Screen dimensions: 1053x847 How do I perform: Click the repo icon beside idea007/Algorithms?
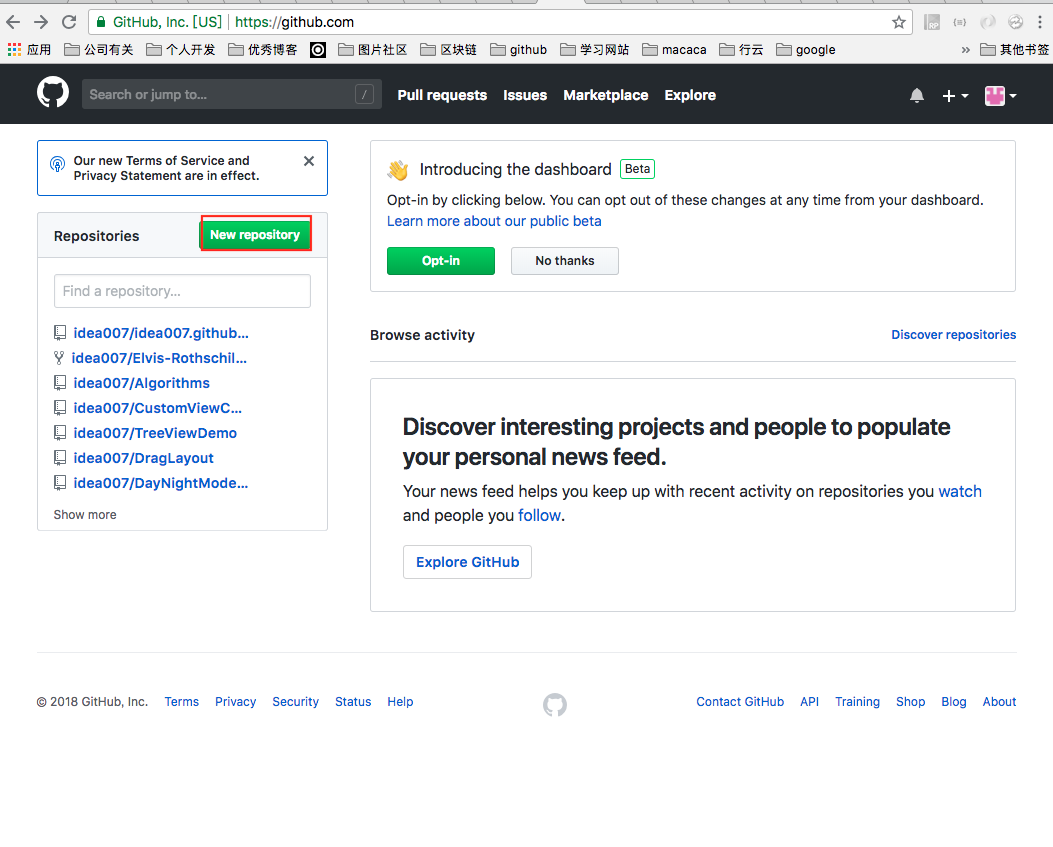[60, 383]
